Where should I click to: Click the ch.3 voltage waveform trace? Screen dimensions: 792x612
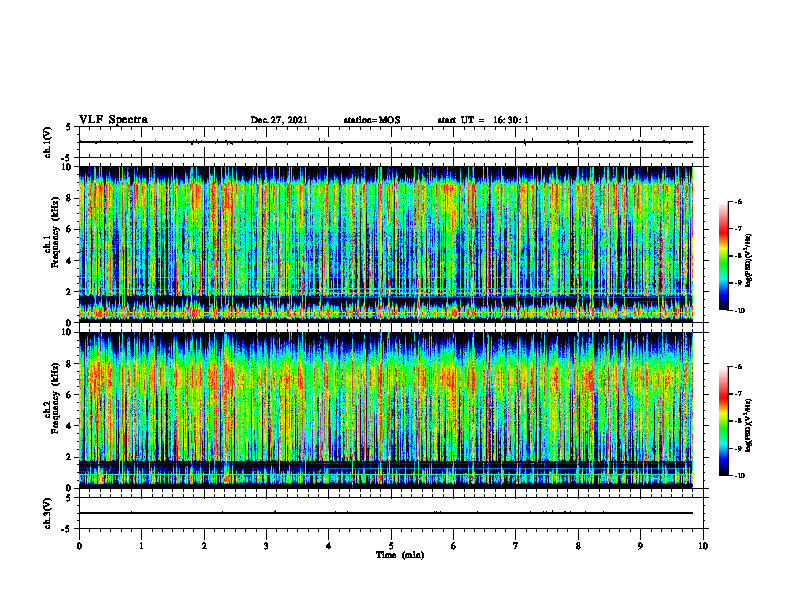tap(385, 513)
